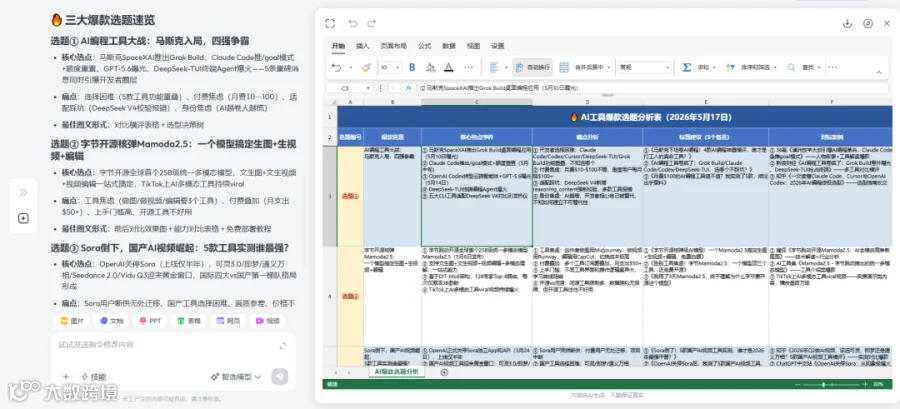Show more font options ellipsis
The image size is (900, 409).
tap(468, 67)
